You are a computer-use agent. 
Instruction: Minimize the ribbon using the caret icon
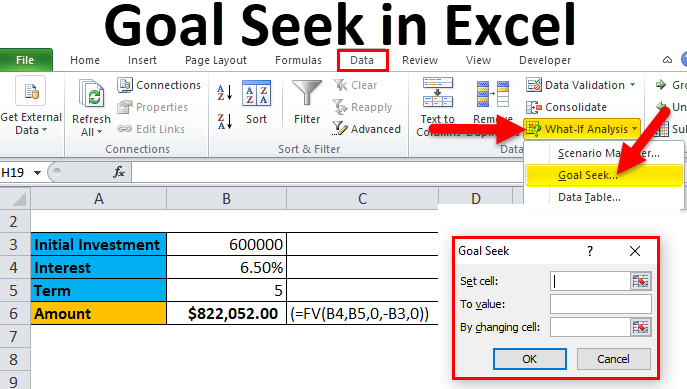pos(667,60)
